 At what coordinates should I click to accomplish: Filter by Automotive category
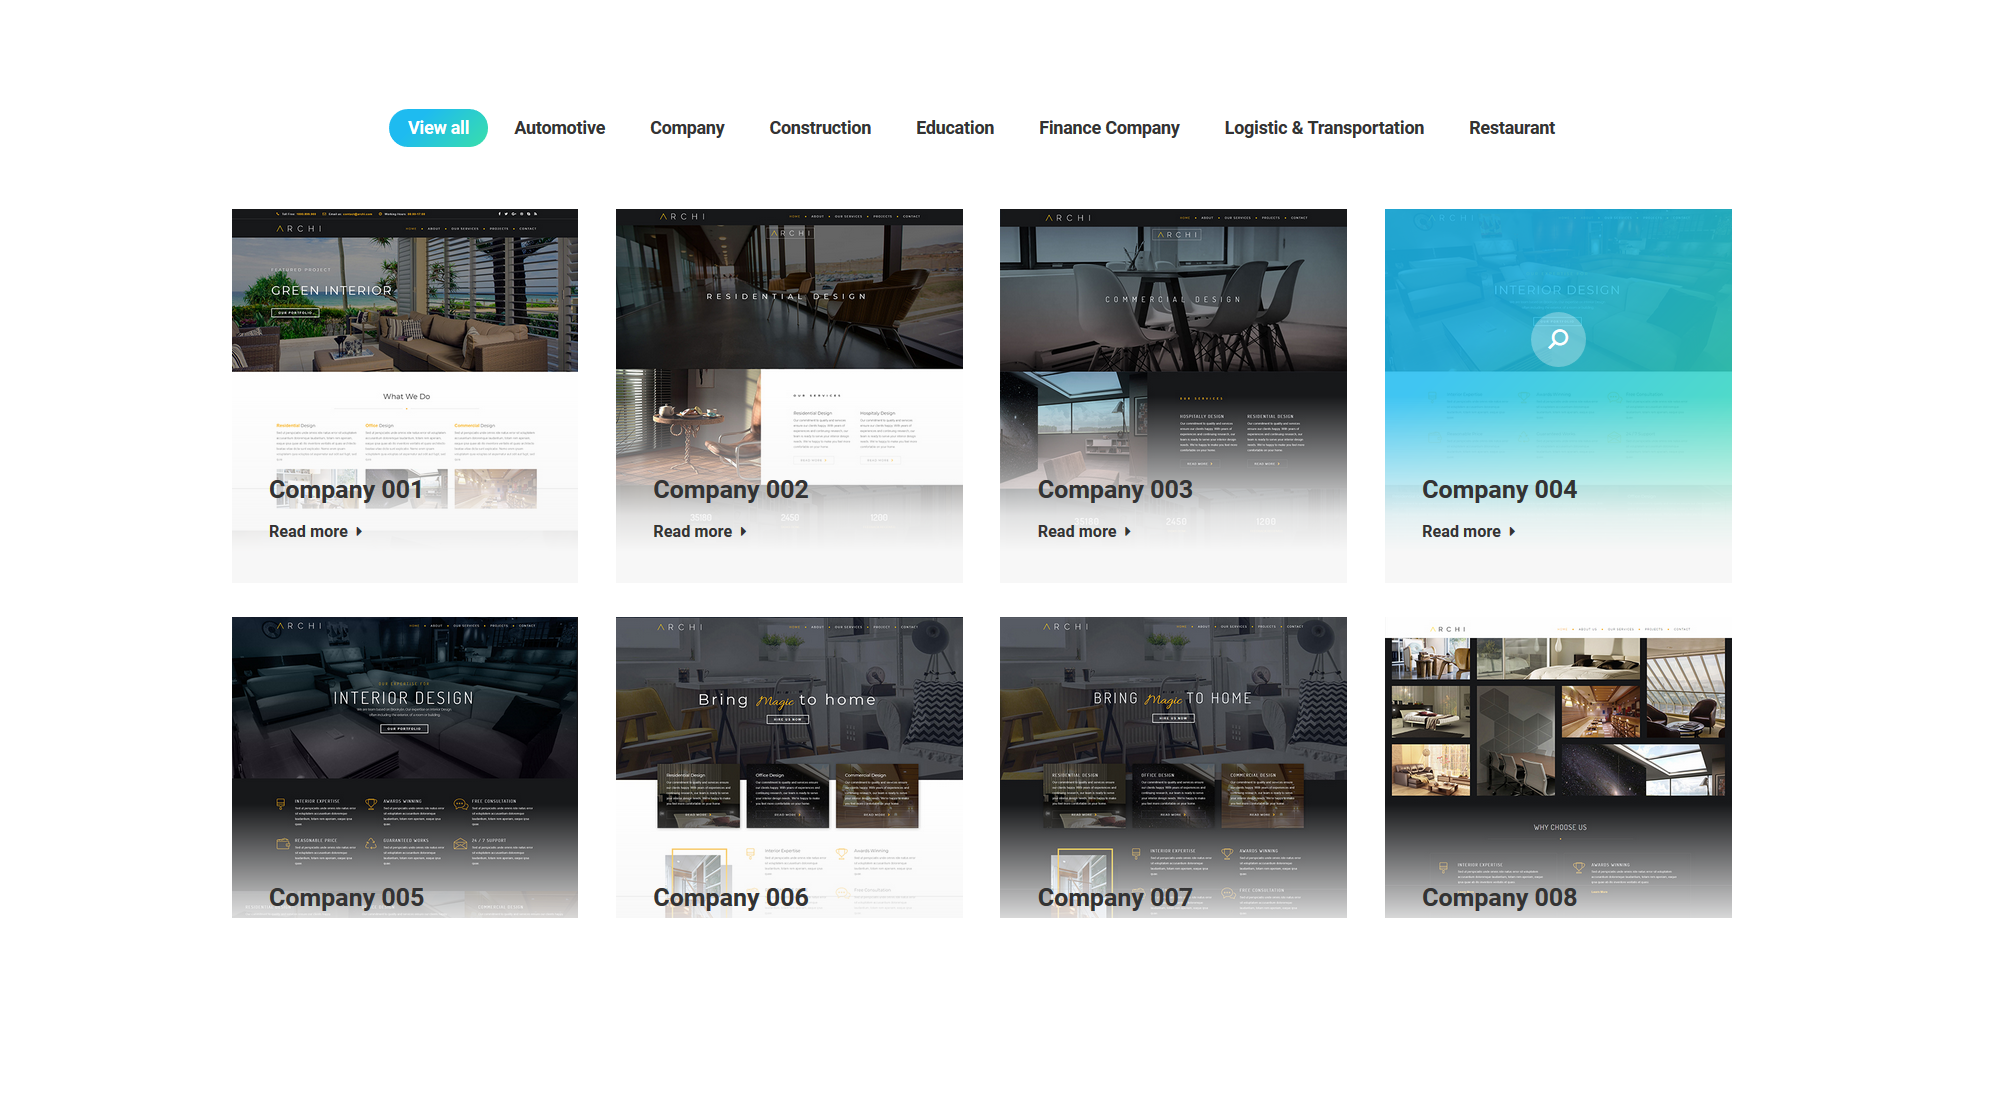point(559,128)
